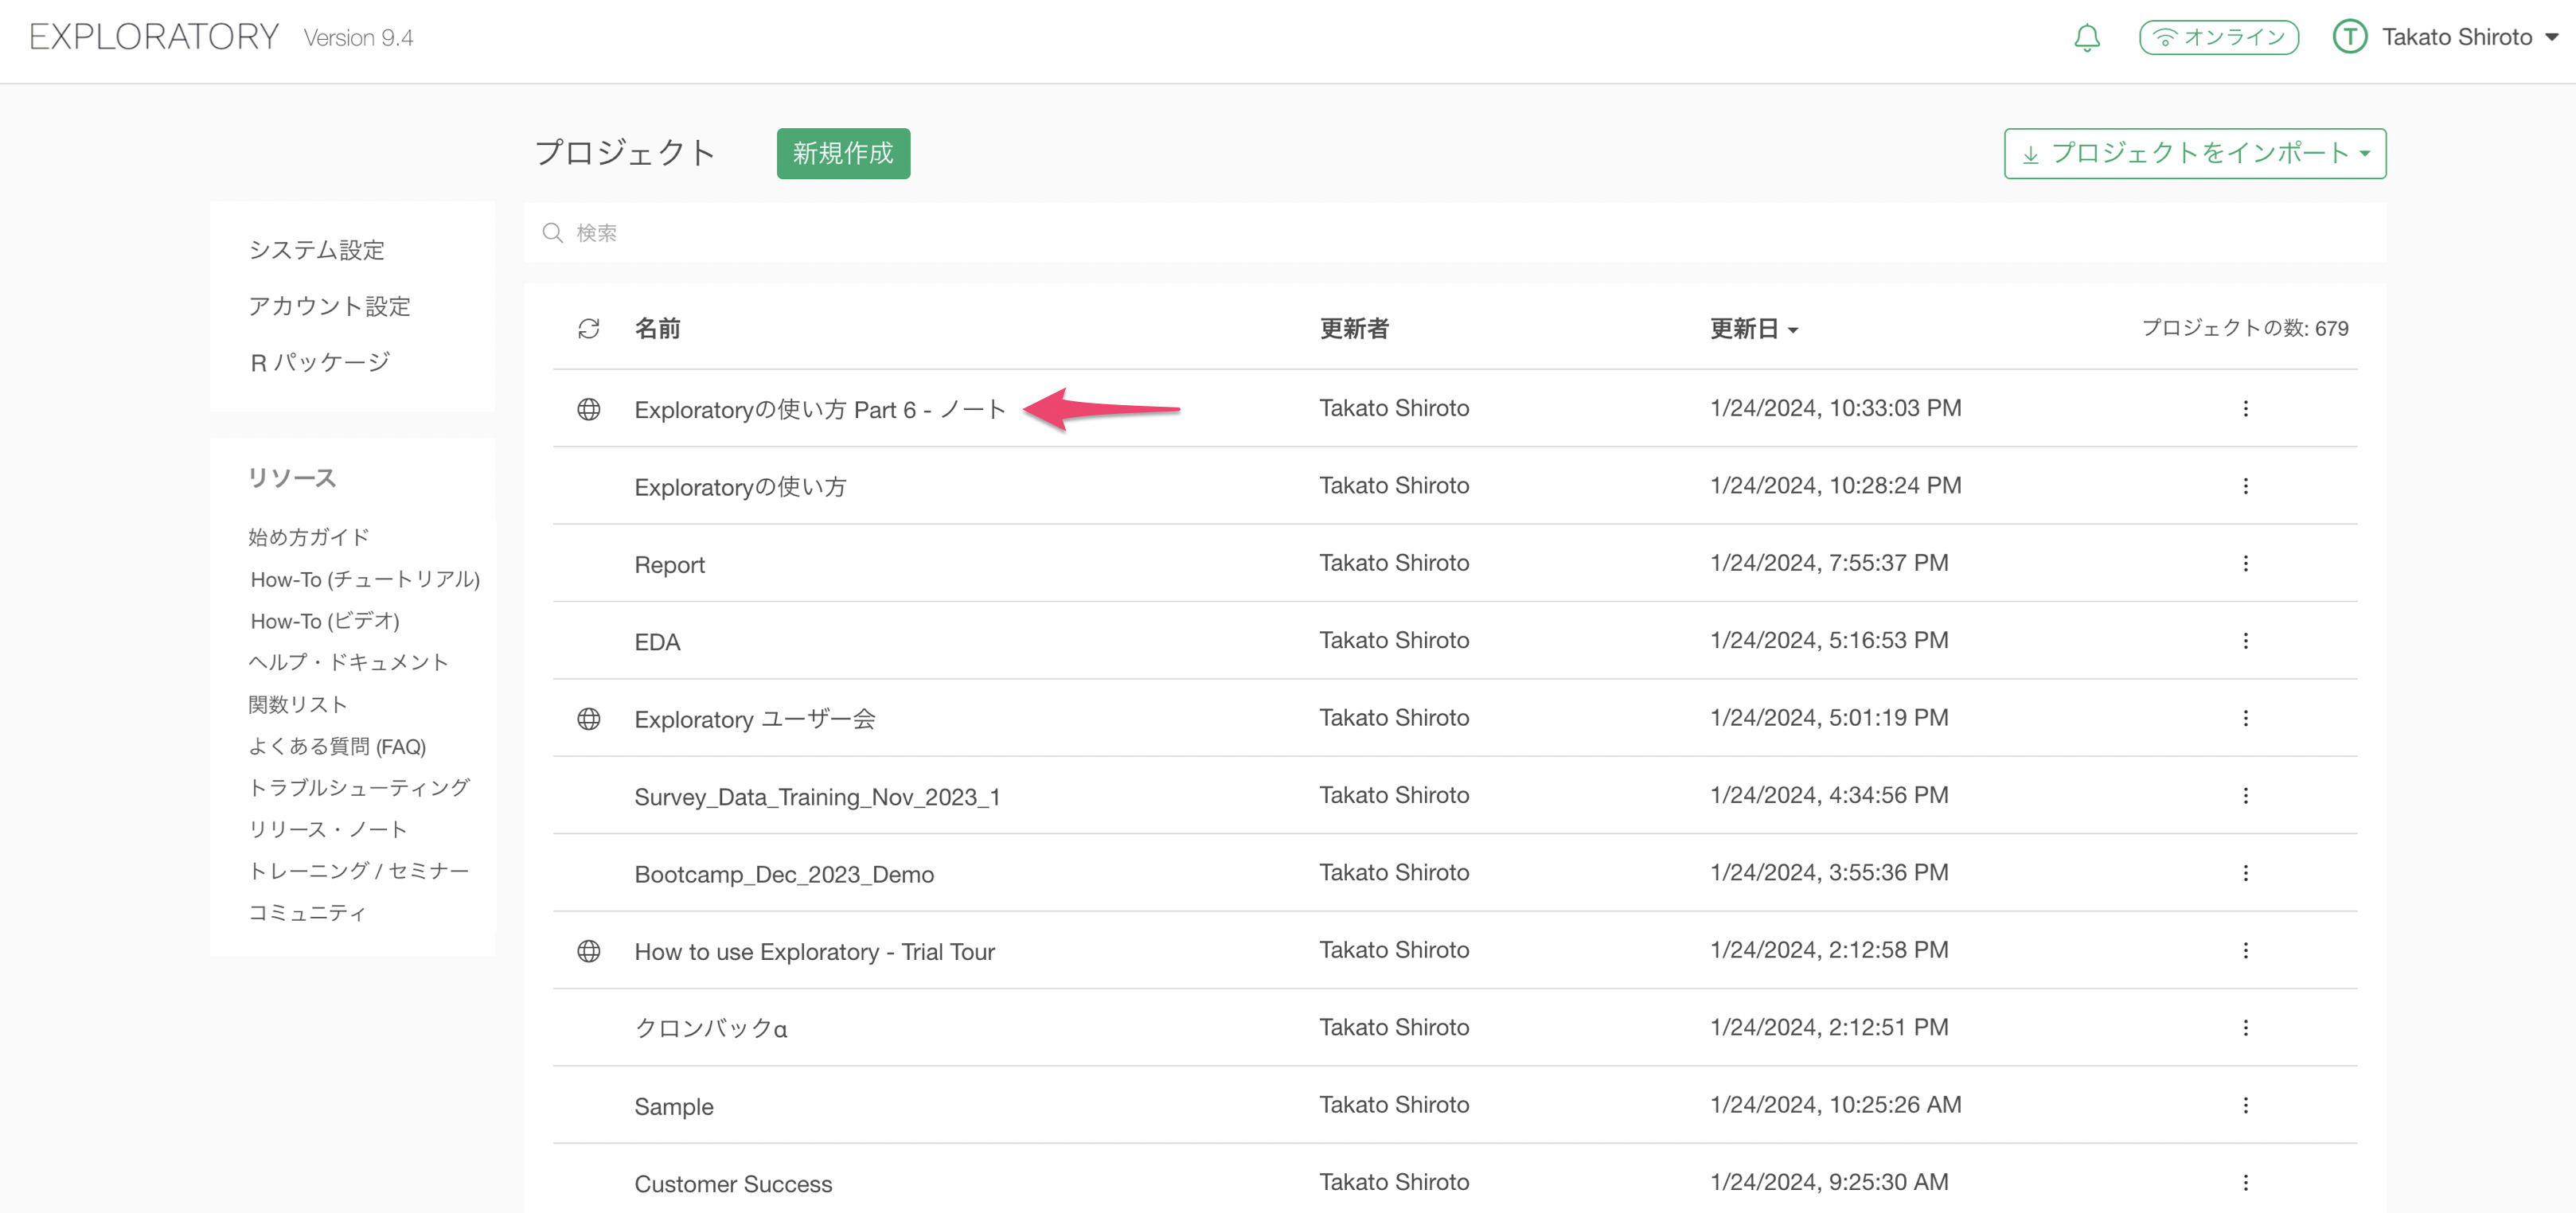Viewport: 2576px width, 1213px height.
Task: Open the notifications bell
Action: (x=2086, y=38)
